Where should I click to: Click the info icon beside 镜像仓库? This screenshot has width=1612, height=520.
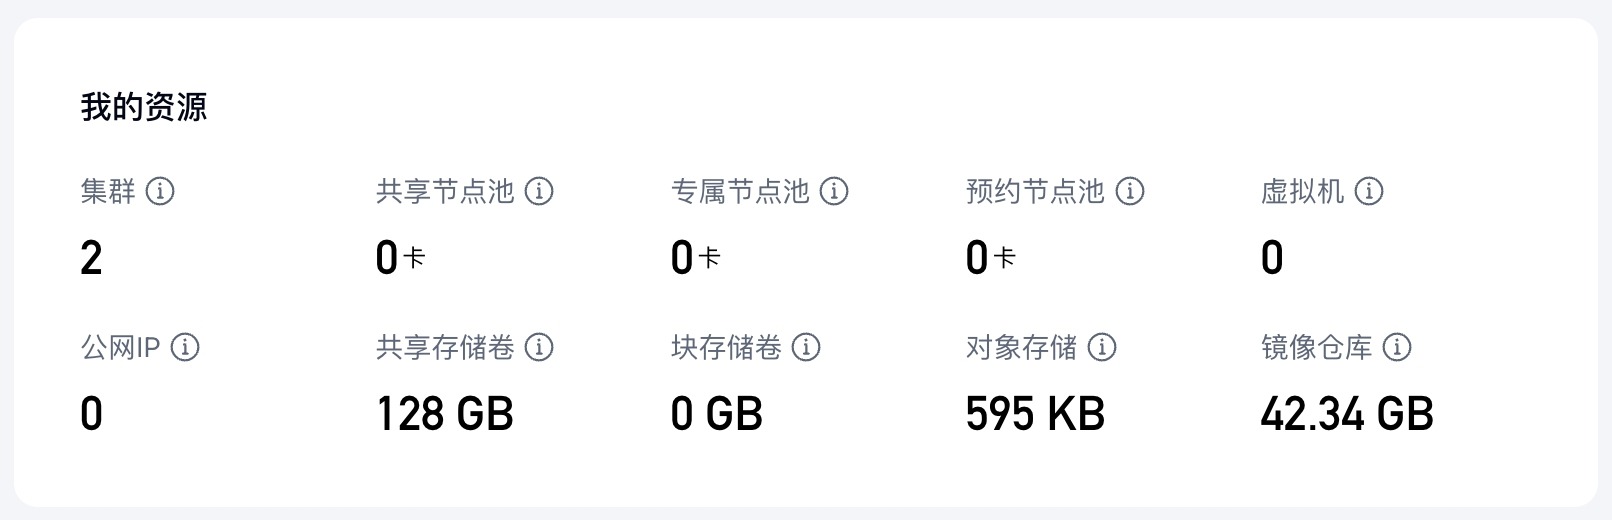tap(1397, 347)
